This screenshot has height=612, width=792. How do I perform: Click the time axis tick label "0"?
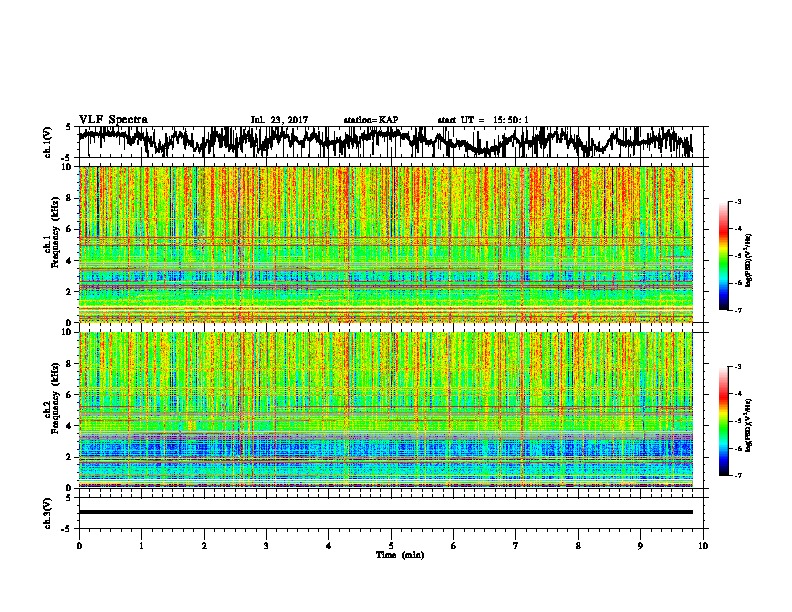pos(79,546)
